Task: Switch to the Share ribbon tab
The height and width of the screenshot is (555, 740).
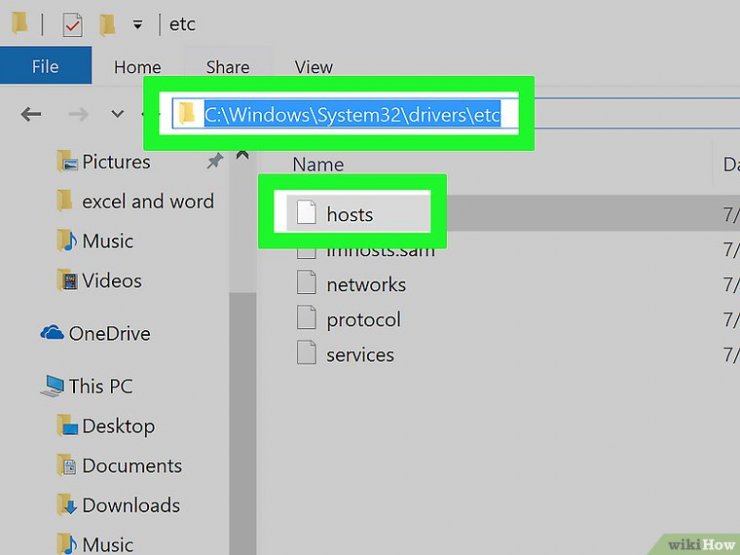Action: (227, 67)
